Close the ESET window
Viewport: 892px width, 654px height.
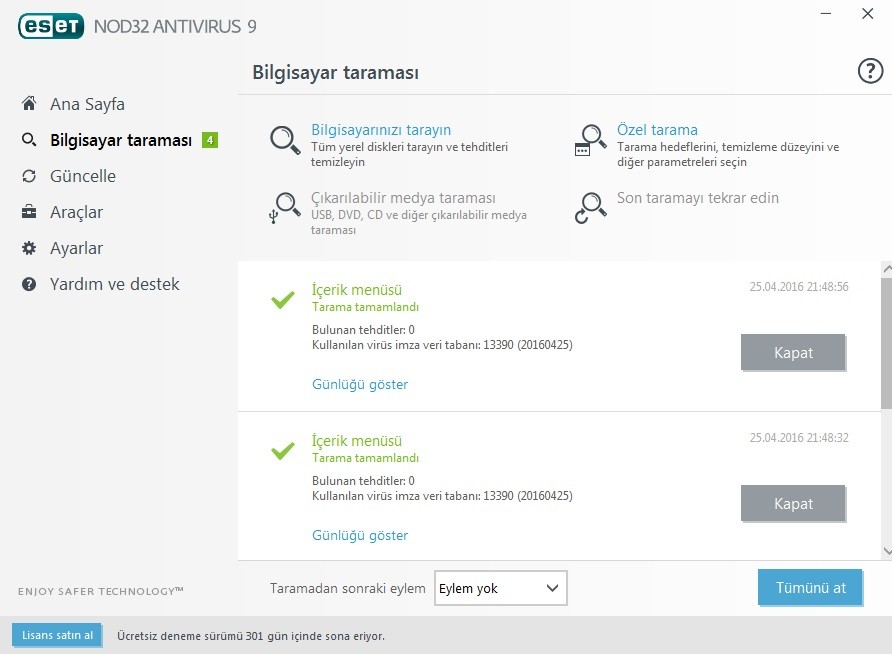tap(868, 13)
